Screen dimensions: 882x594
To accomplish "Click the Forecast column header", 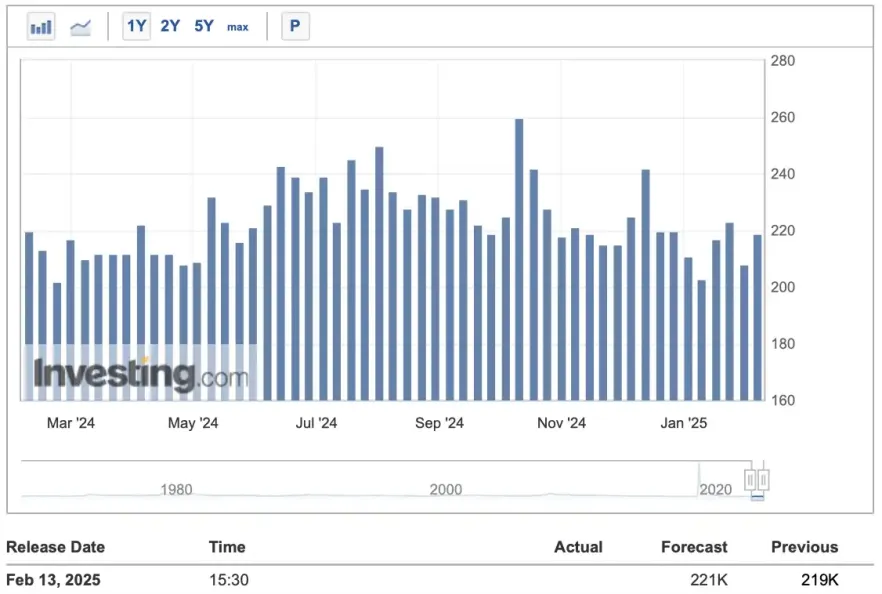I will [694, 547].
